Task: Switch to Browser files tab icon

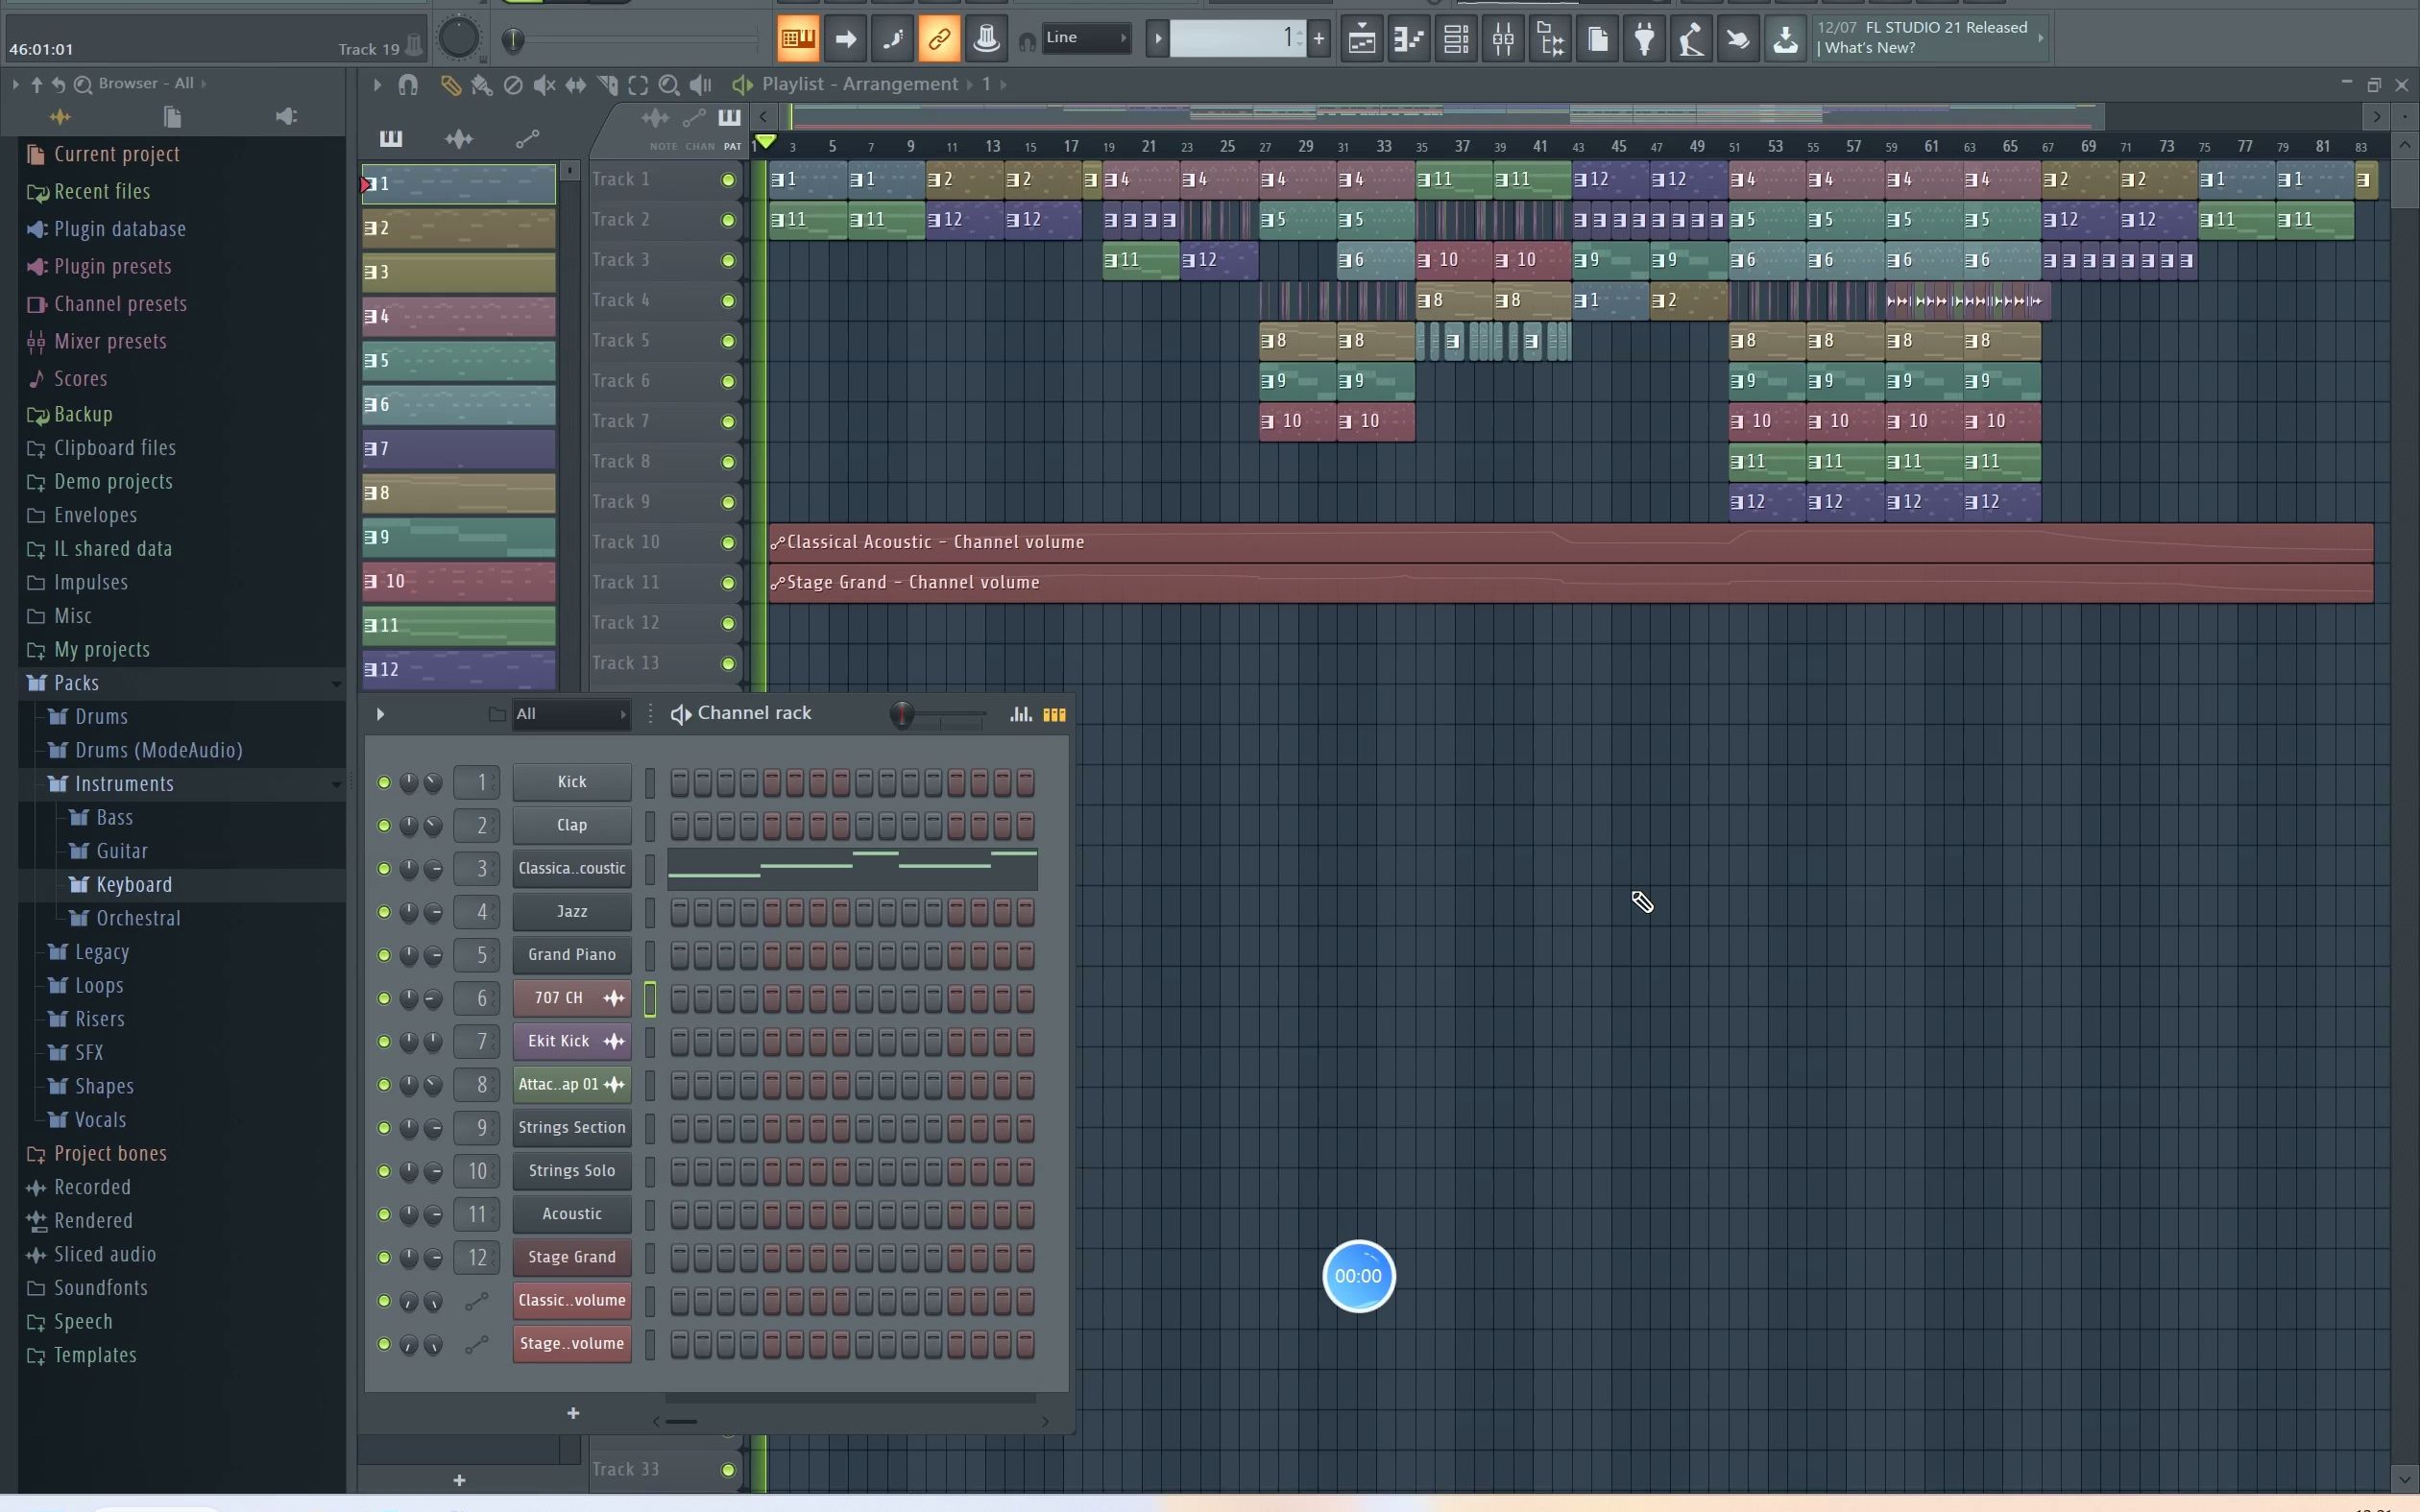Action: point(172,117)
